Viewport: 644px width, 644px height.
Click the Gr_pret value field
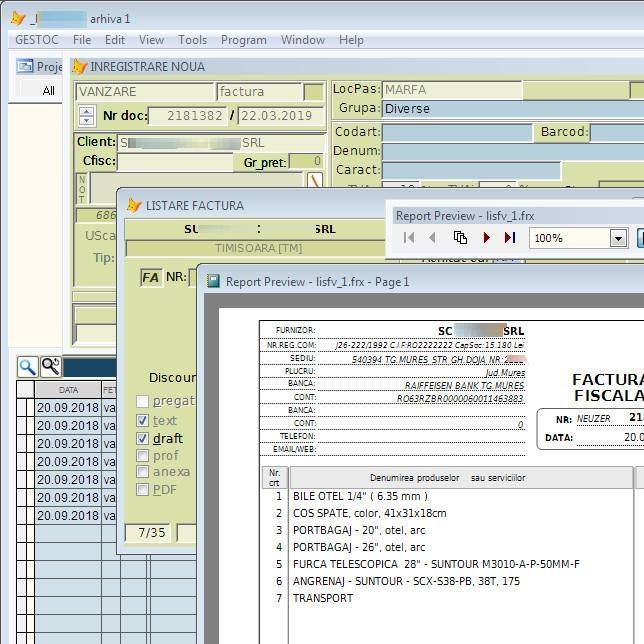[x=306, y=161]
